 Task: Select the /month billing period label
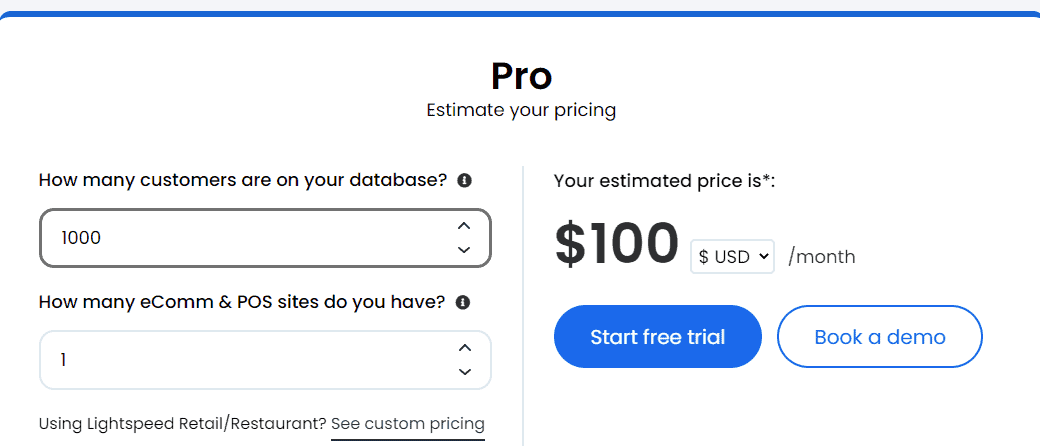[822, 257]
